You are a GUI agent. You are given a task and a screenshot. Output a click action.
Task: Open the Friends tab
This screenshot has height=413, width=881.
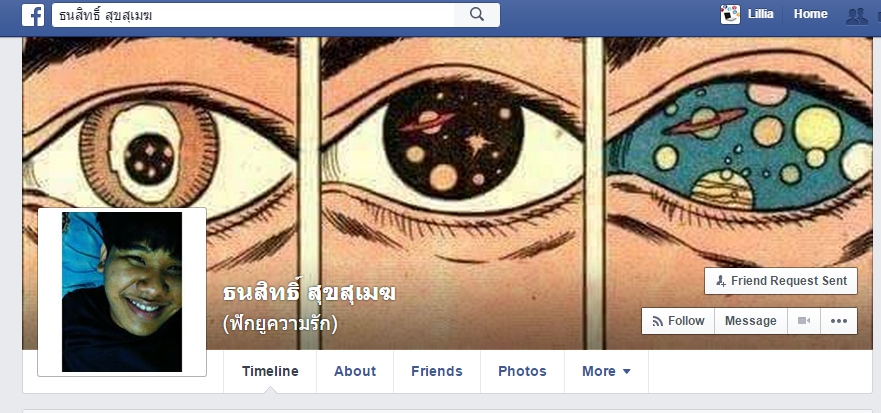pos(437,371)
